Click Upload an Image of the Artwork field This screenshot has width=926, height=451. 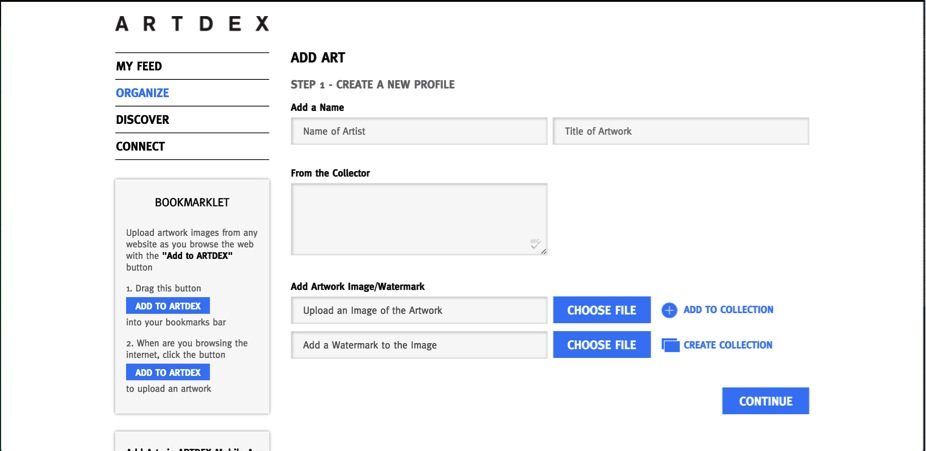[419, 310]
